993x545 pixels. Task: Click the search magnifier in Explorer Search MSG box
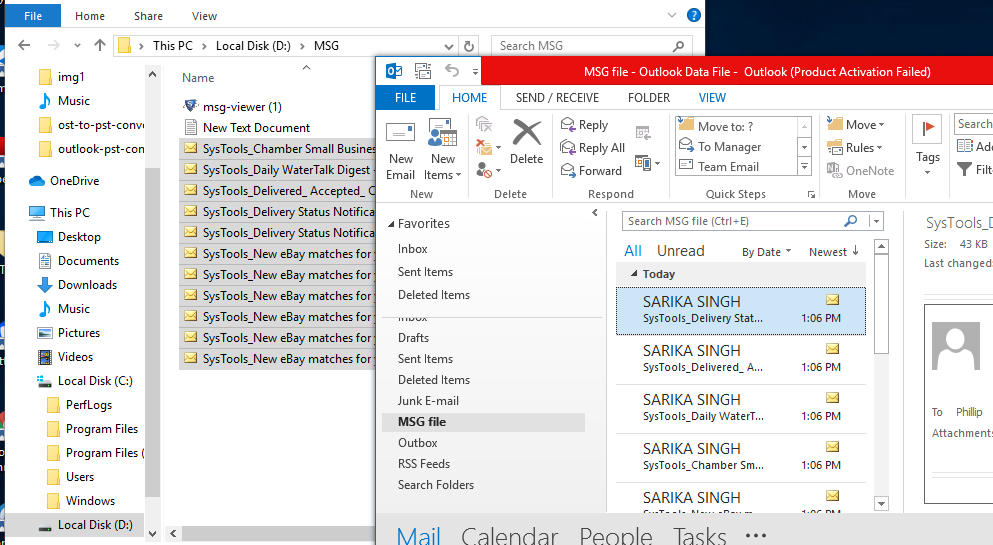(x=678, y=46)
